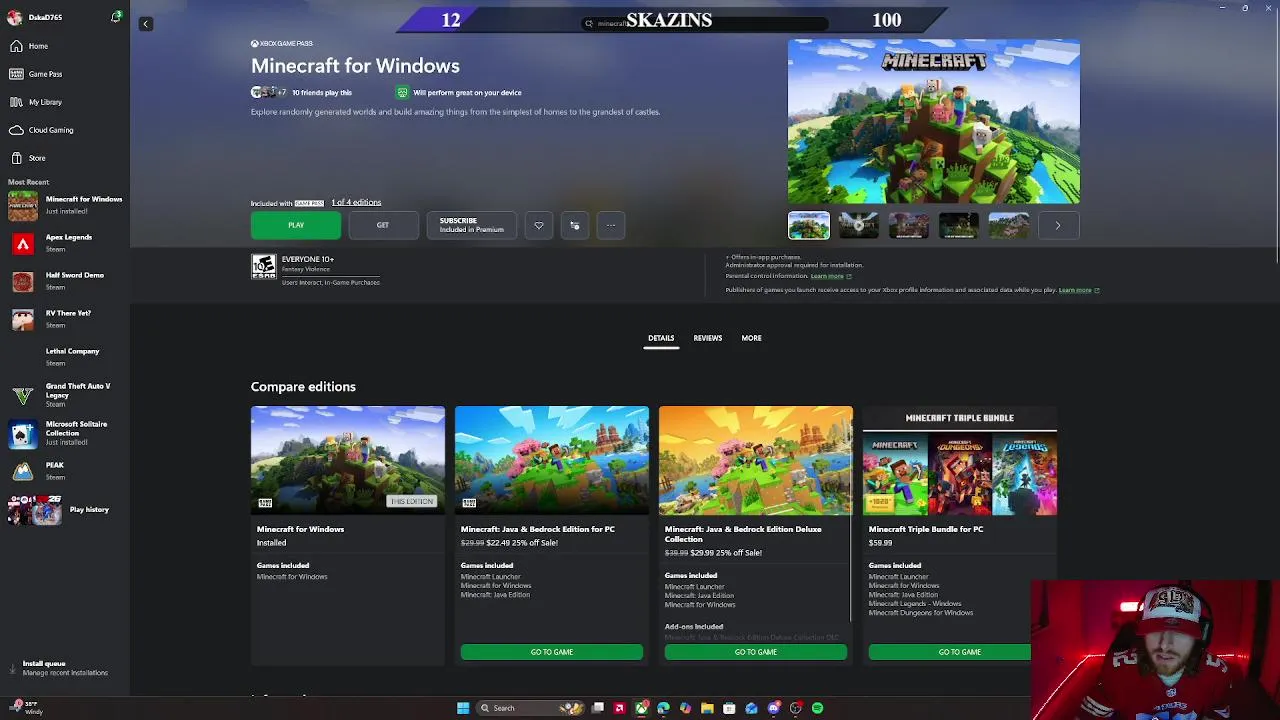Select the fifth gallery thumbnail

pyautogui.click(x=1009, y=226)
